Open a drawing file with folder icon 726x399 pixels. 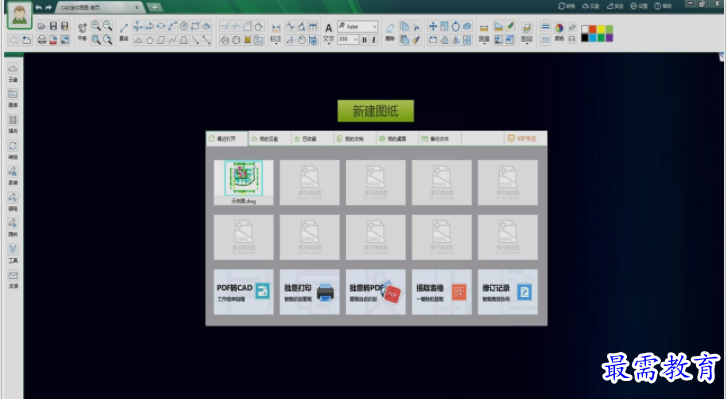click(42, 26)
